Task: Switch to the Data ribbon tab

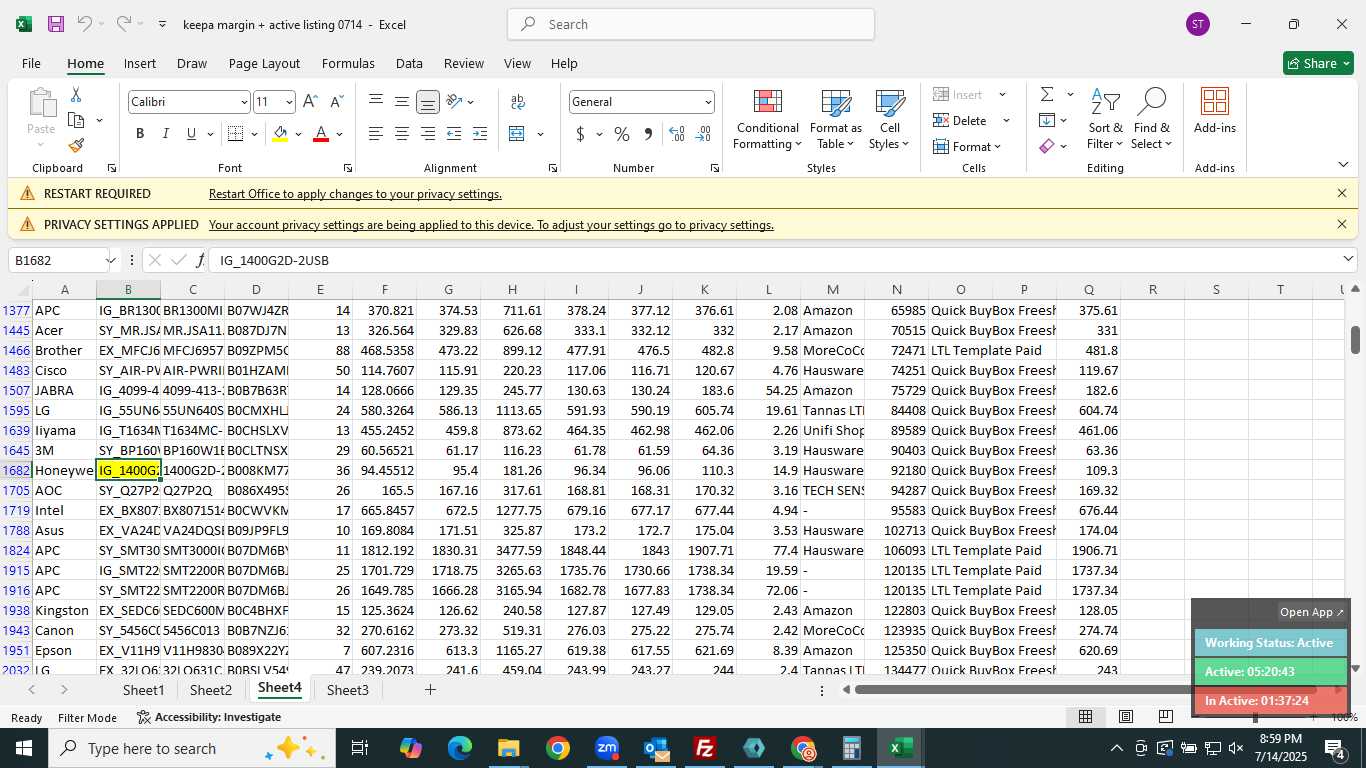Action: point(409,63)
